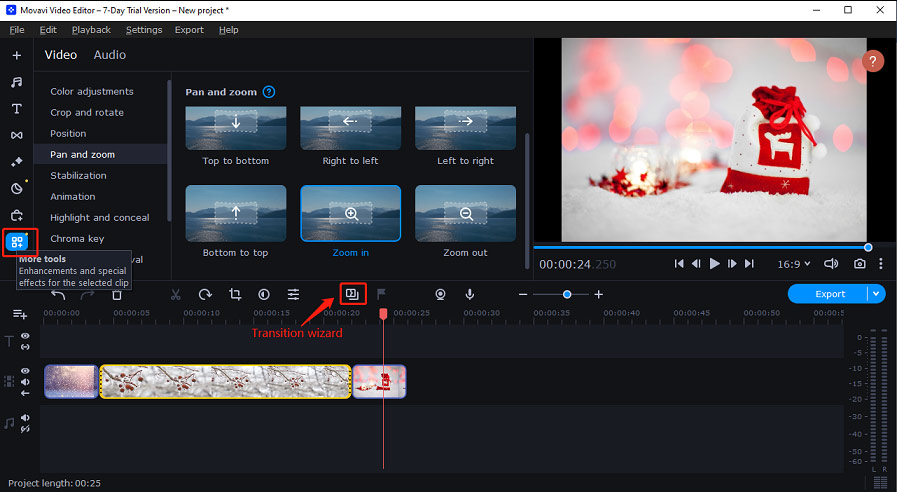Viewport: 897px width, 492px height.
Task: Open the File menu
Action: pos(17,30)
